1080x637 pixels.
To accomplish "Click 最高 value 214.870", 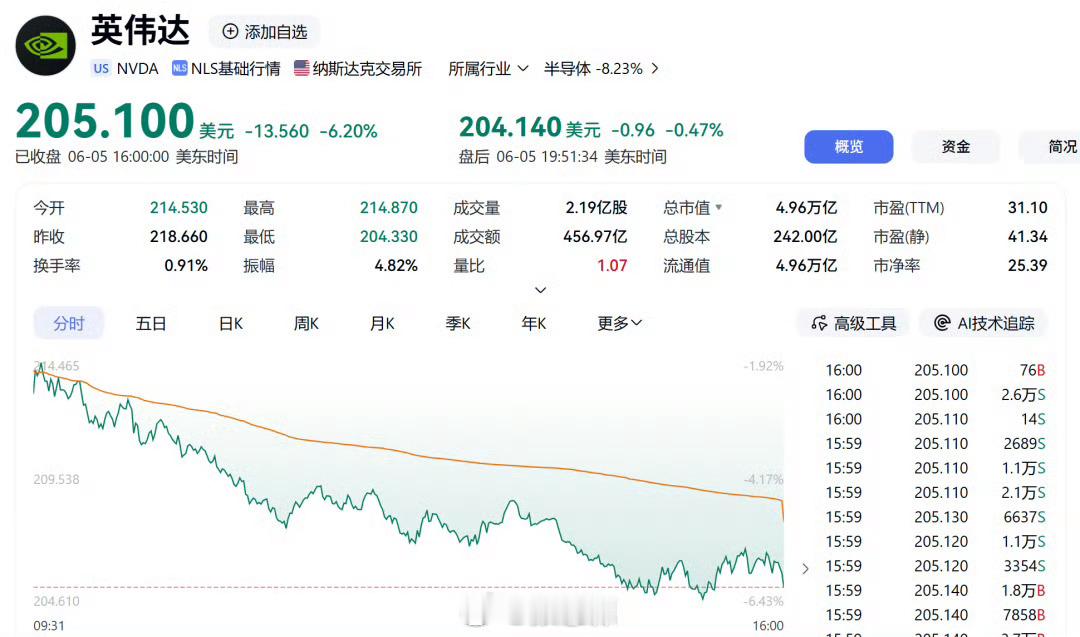I will point(388,207).
